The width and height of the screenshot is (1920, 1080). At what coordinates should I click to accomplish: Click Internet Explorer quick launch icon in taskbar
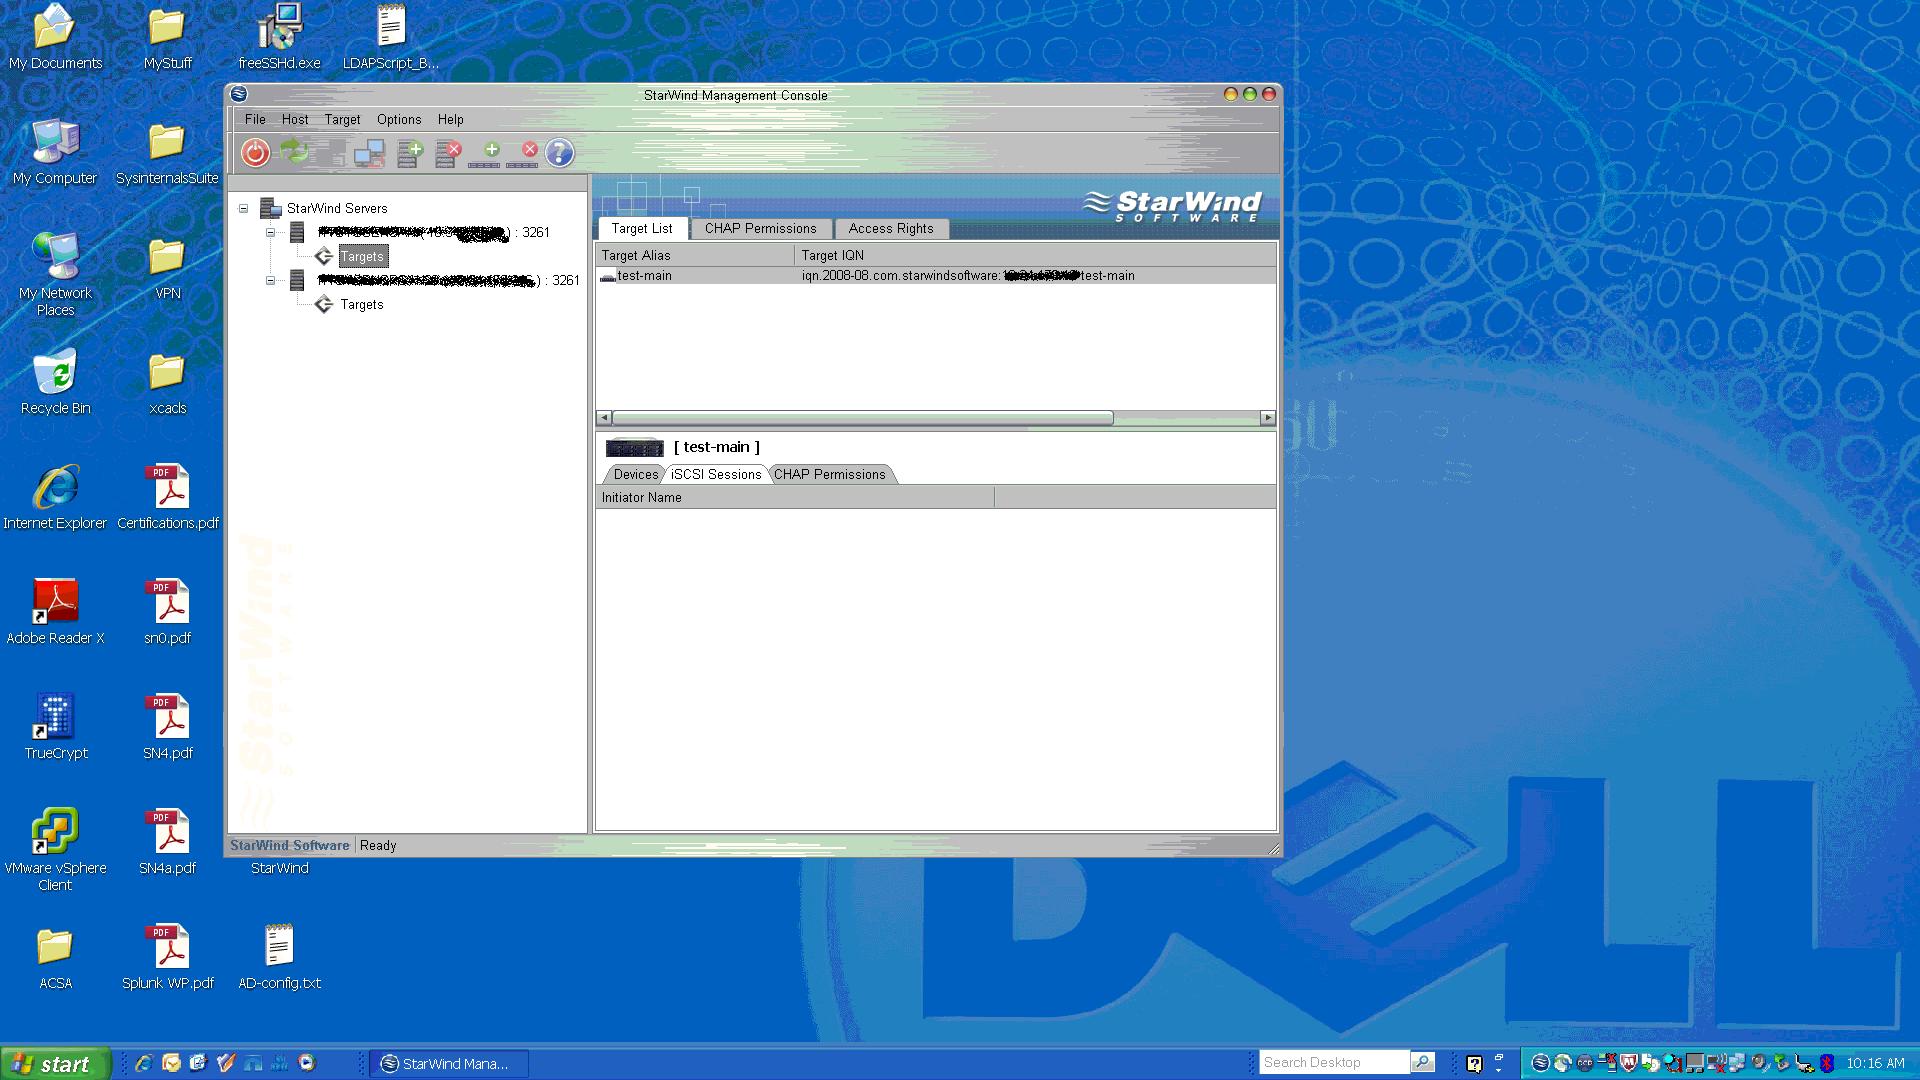coord(144,1063)
